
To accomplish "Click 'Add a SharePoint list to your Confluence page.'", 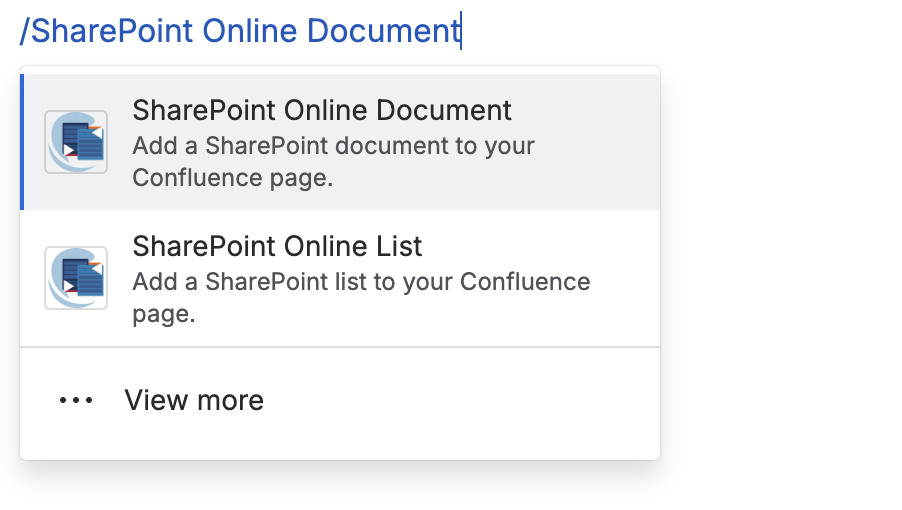I will tap(361, 298).
